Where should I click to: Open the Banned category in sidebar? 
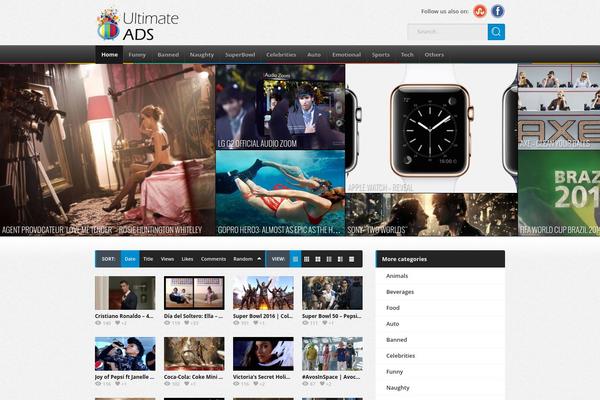pyautogui.click(x=396, y=340)
